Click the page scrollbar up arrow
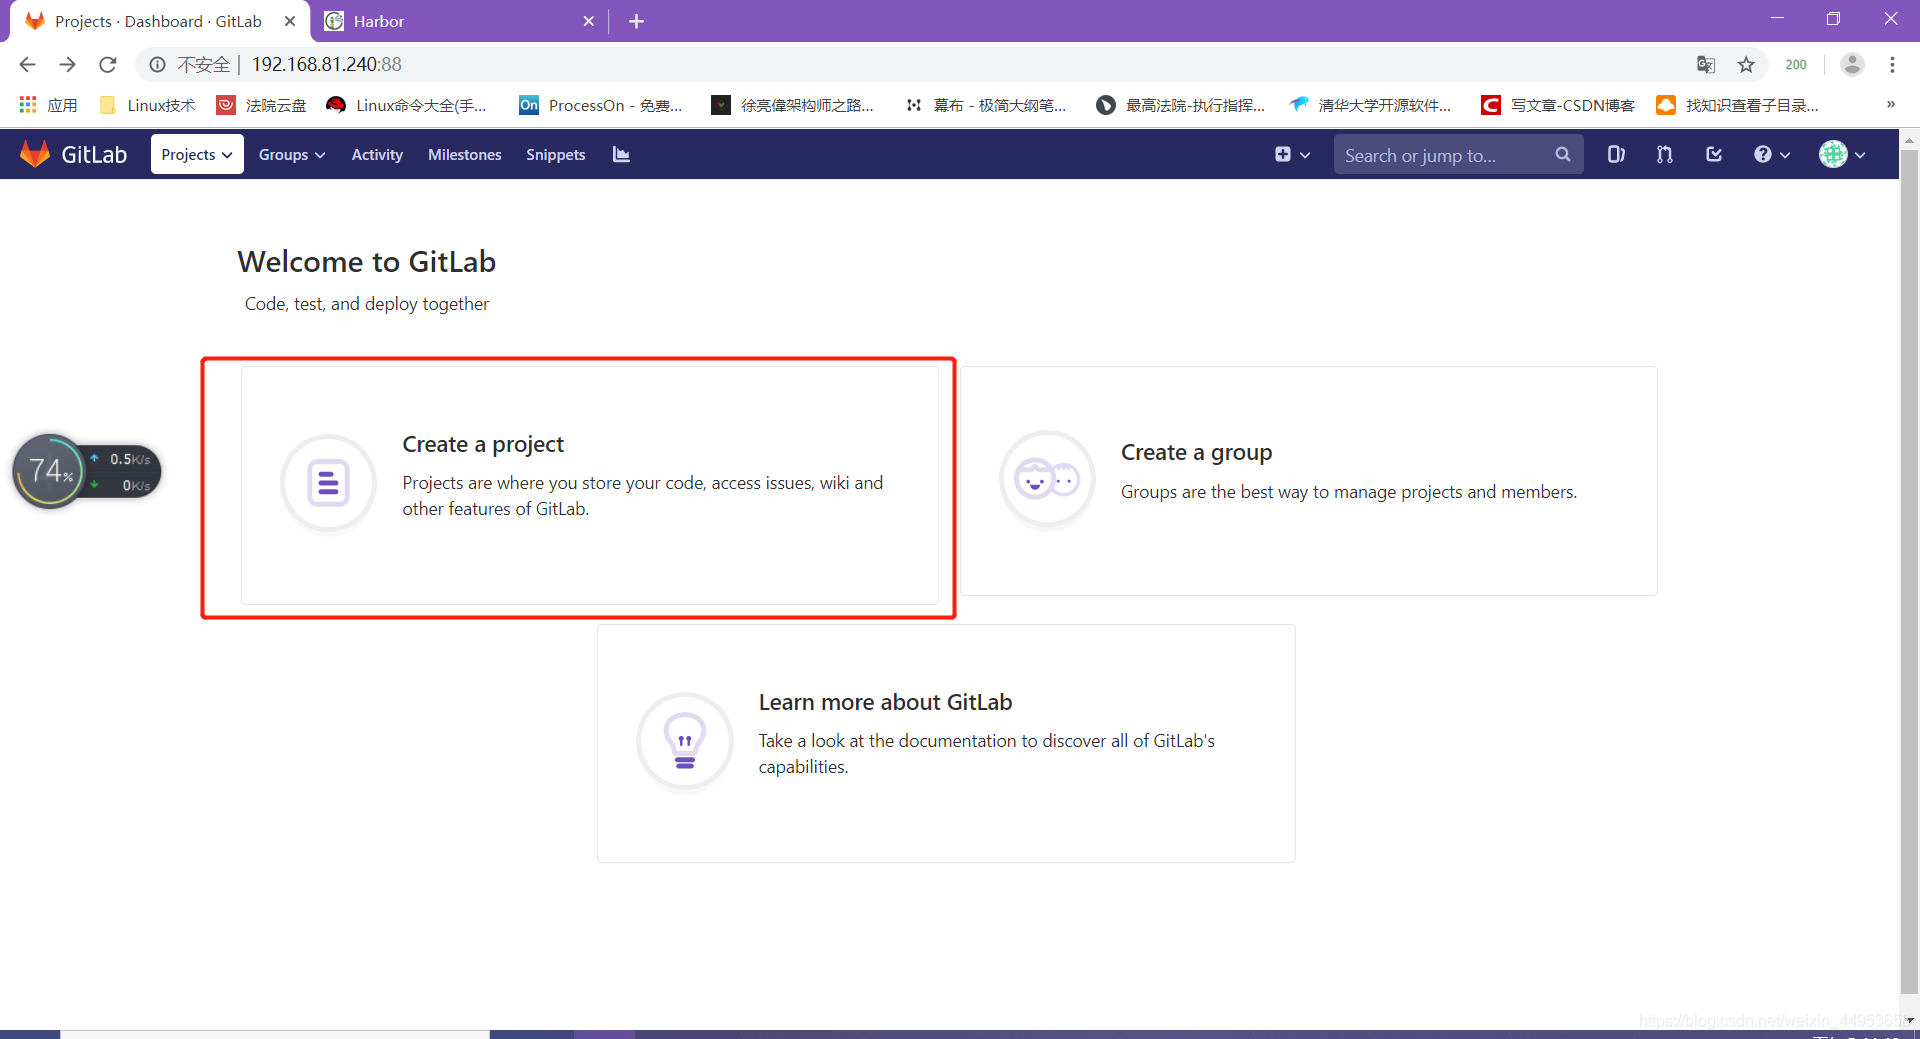1920x1039 pixels. pos(1909,140)
